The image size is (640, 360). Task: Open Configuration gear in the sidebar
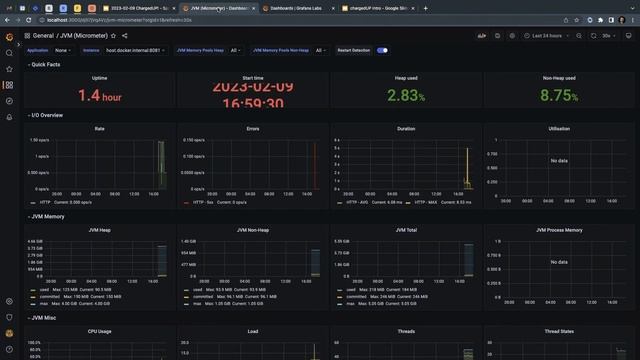click(9, 301)
